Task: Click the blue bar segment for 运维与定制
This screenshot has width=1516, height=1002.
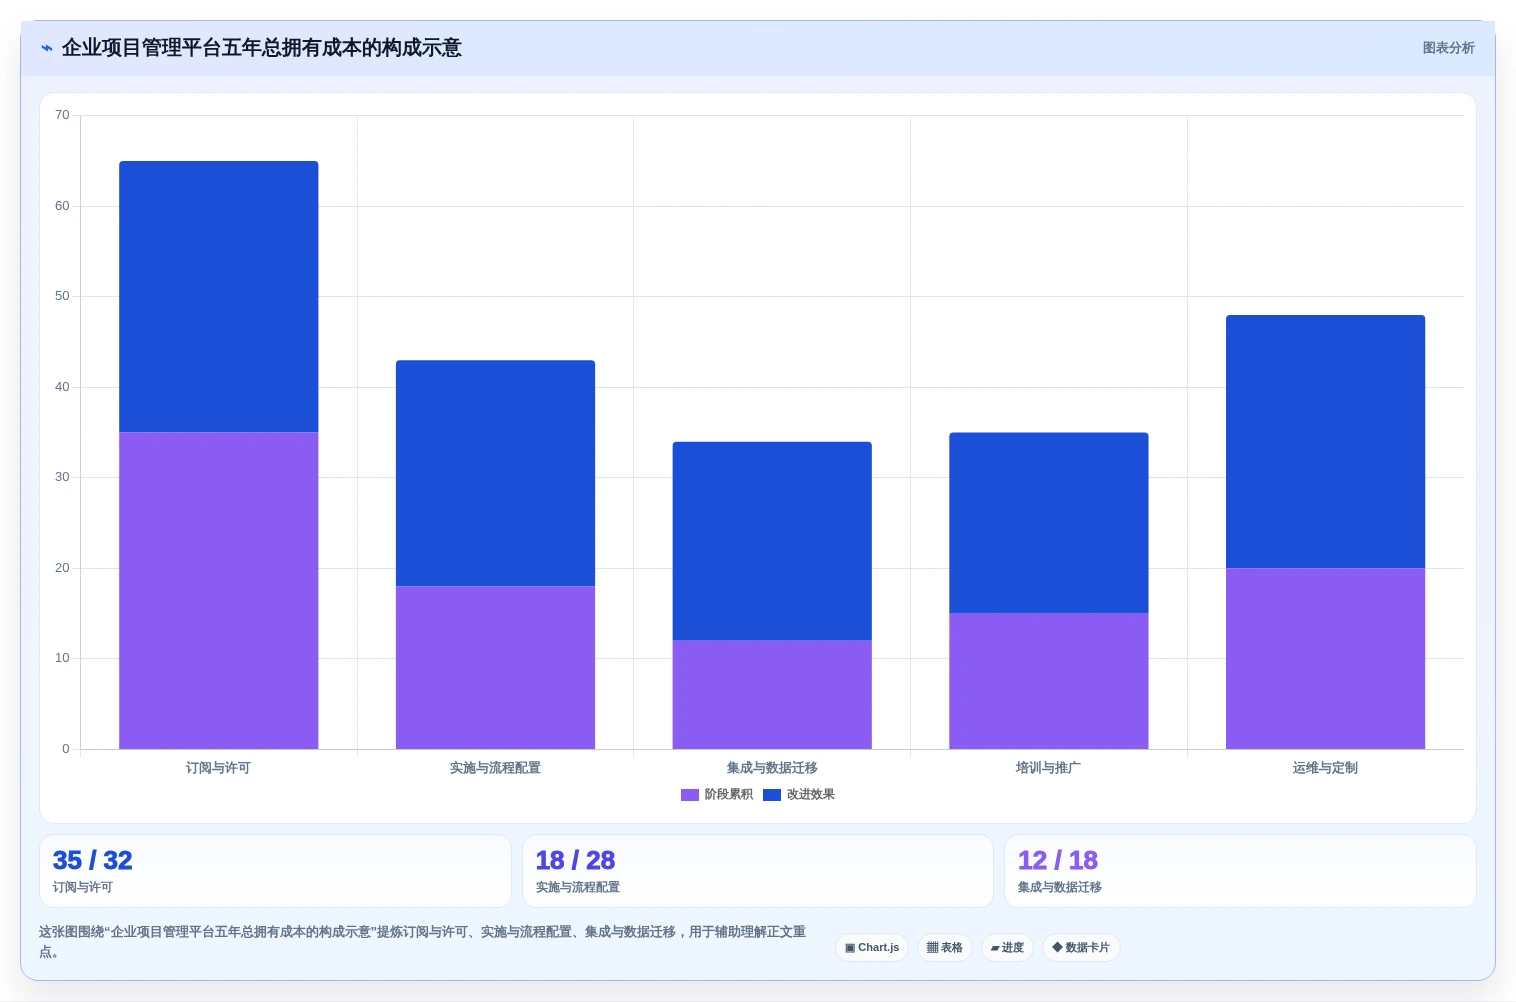Action: (x=1325, y=442)
